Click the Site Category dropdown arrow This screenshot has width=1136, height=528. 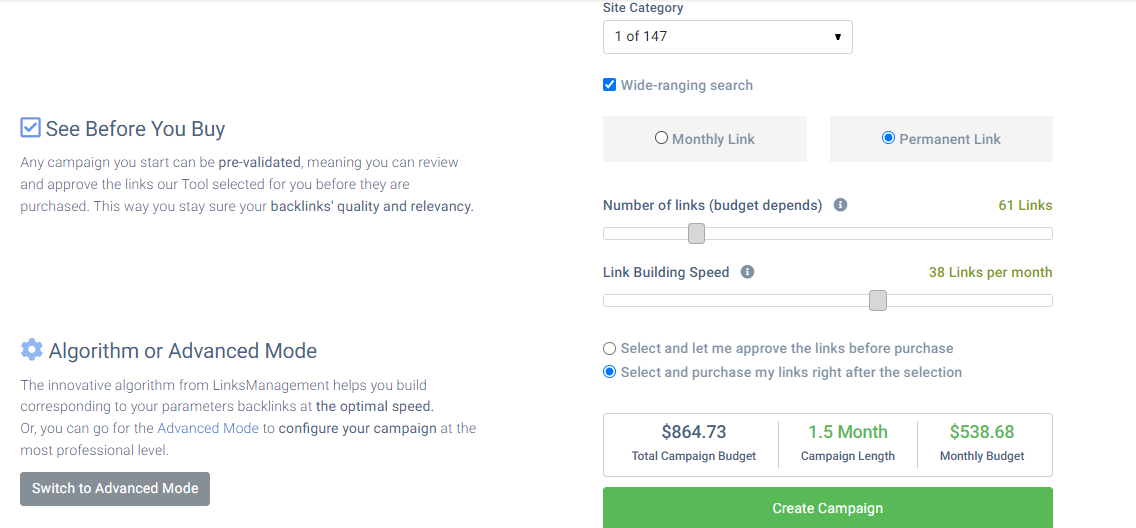click(838, 37)
